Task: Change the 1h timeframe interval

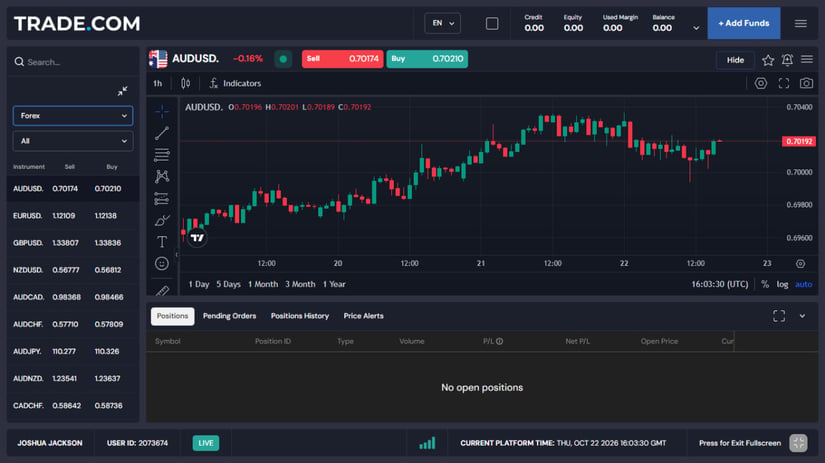Action: pyautogui.click(x=157, y=83)
